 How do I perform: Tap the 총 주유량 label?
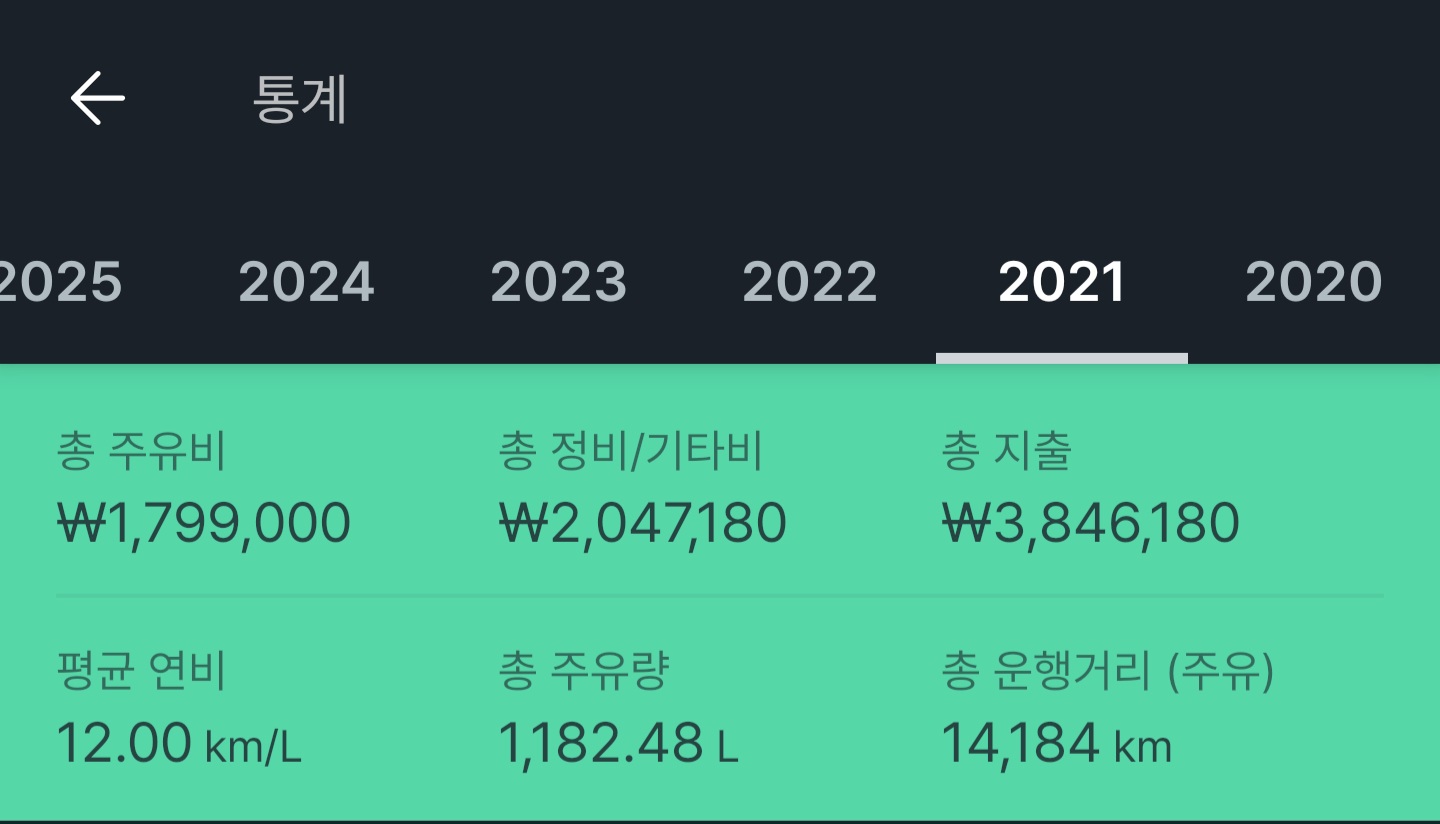[x=583, y=671]
